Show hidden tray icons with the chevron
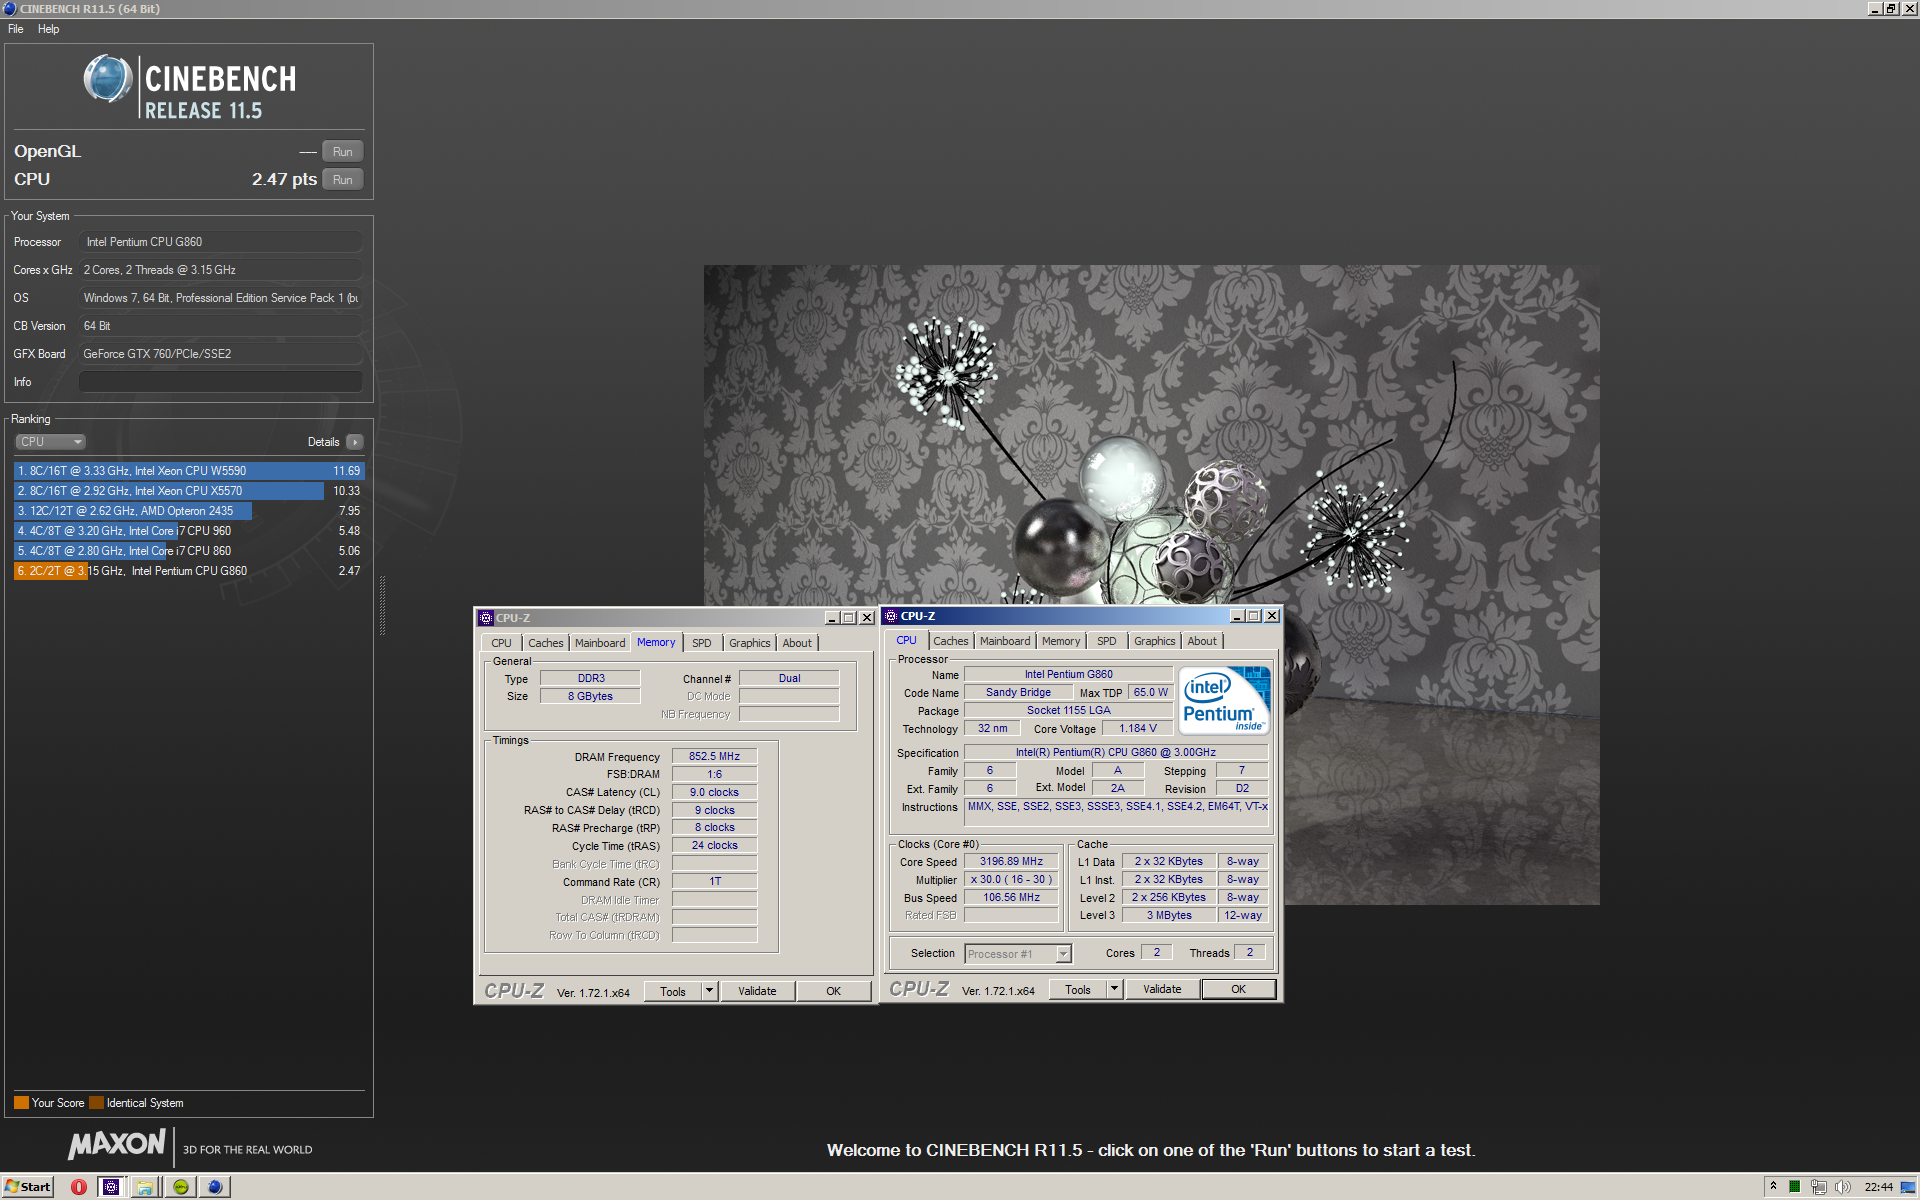The height and width of the screenshot is (1200, 1920). click(1773, 1187)
